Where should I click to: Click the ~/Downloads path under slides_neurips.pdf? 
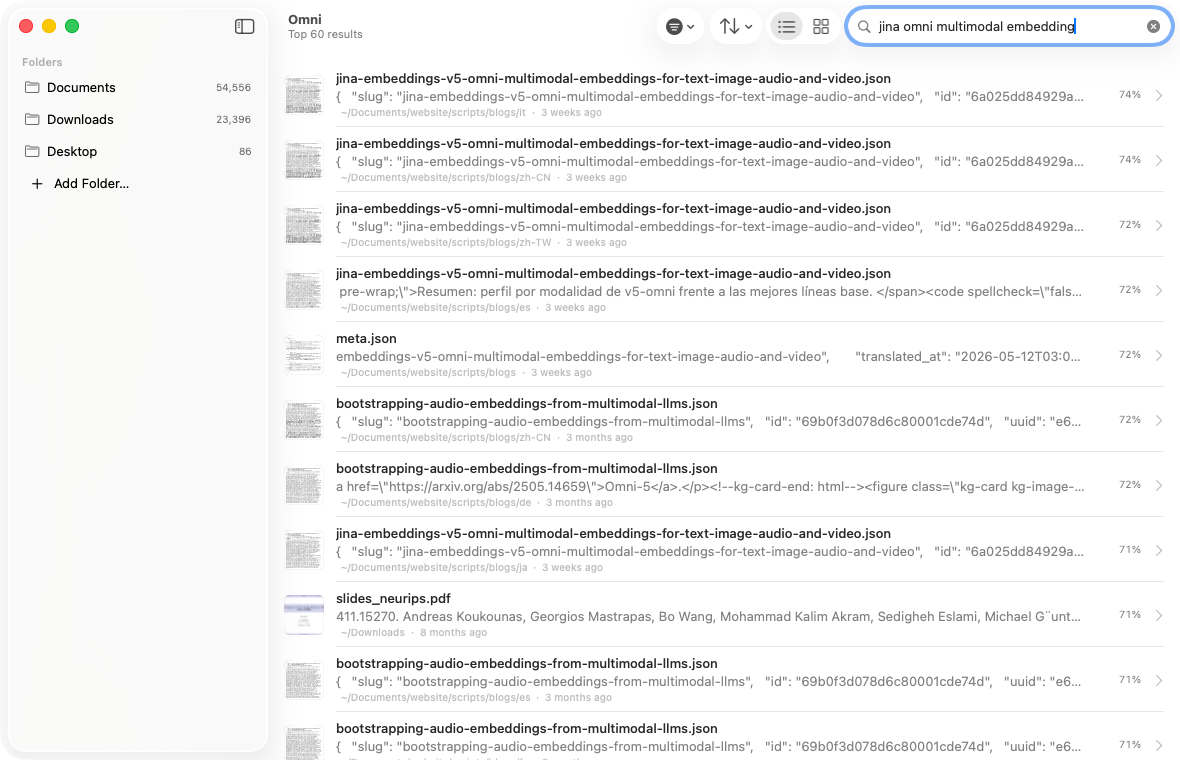[373, 633]
